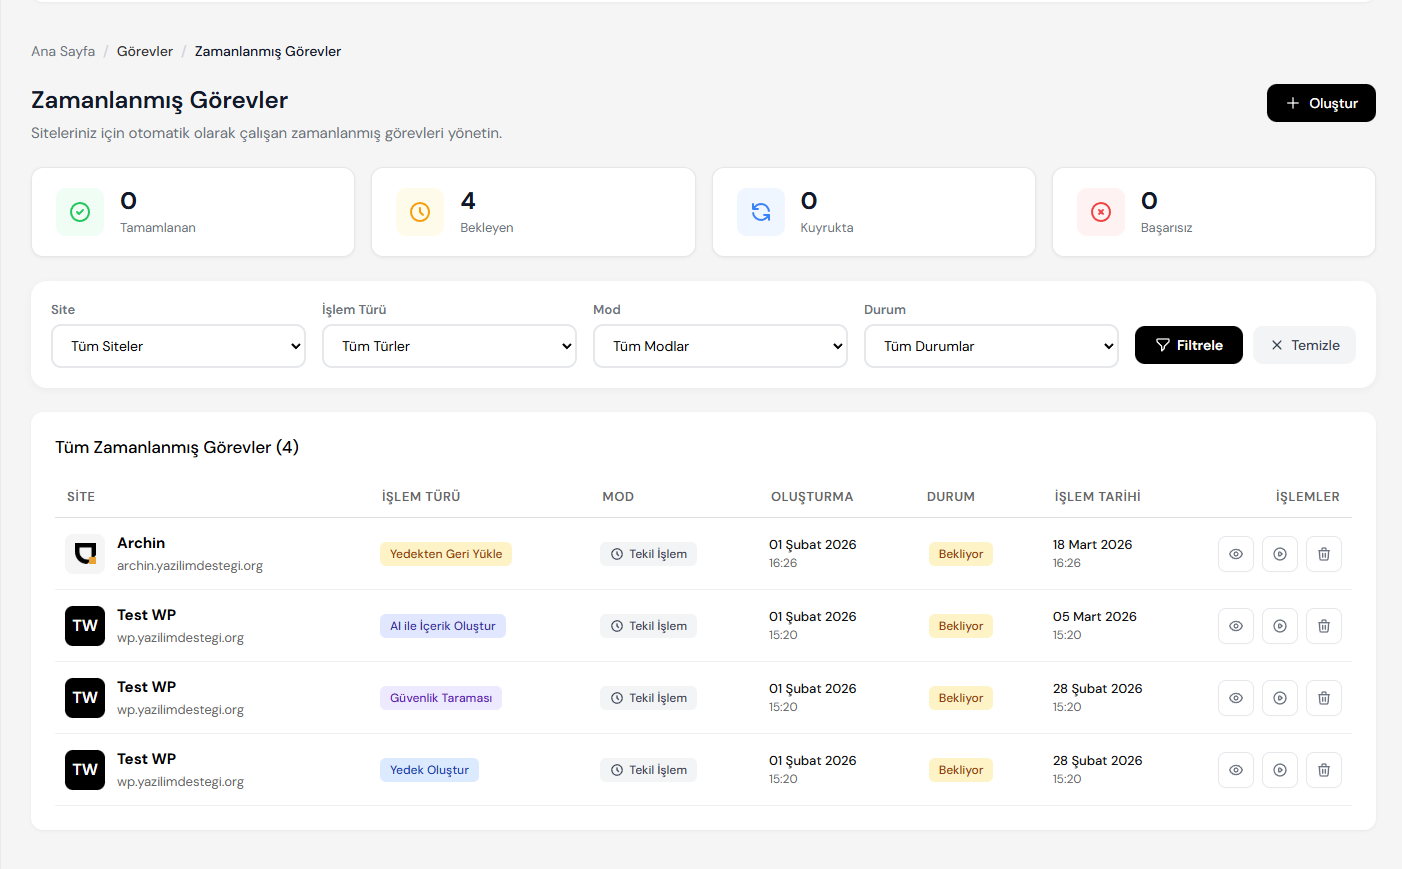
Task: Click eye icon for Güvenlik Taraması row
Action: coord(1235,698)
